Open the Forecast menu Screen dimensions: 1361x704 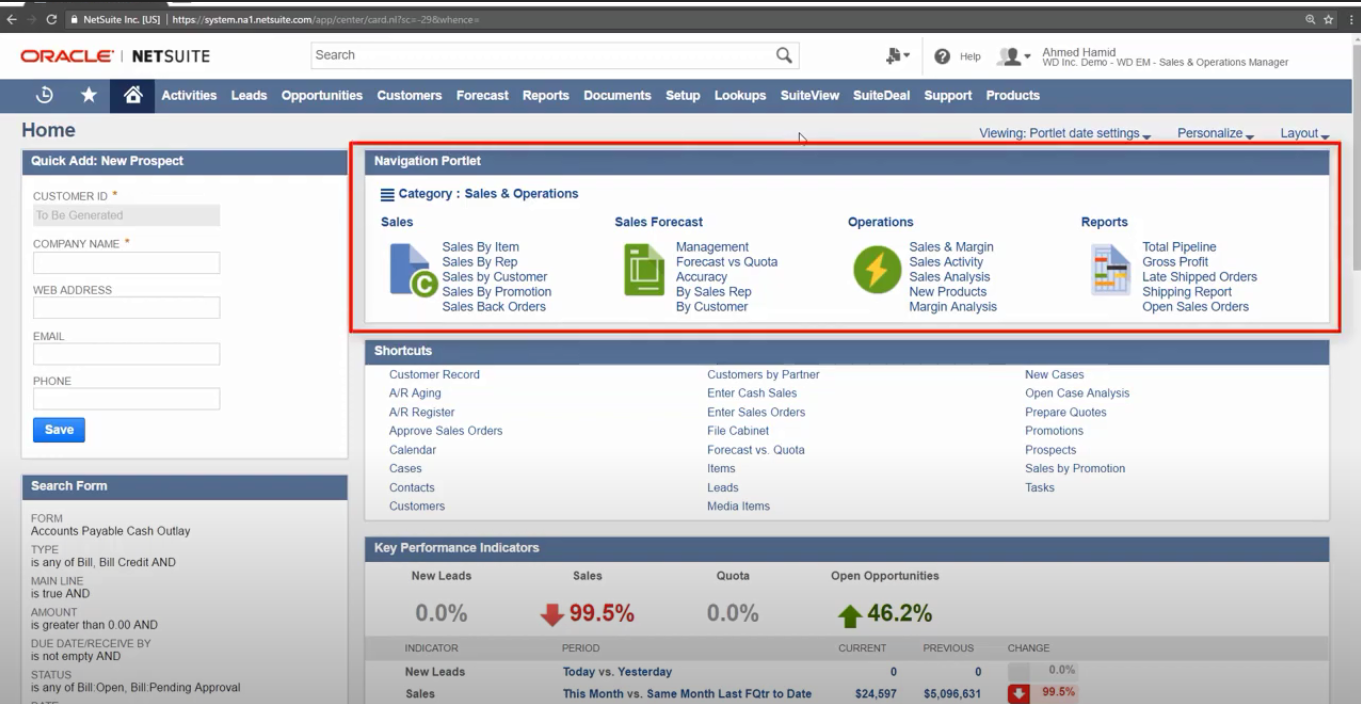click(482, 95)
